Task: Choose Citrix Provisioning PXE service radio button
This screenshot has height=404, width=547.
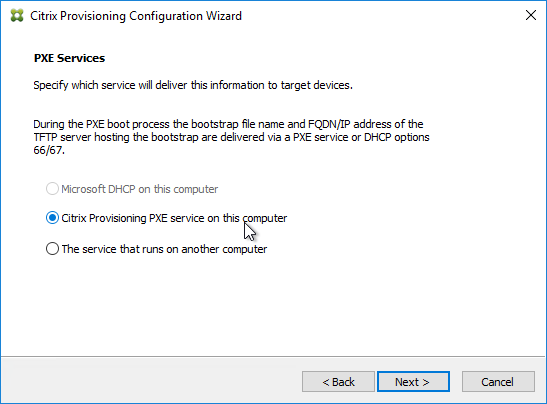Action: point(52,218)
